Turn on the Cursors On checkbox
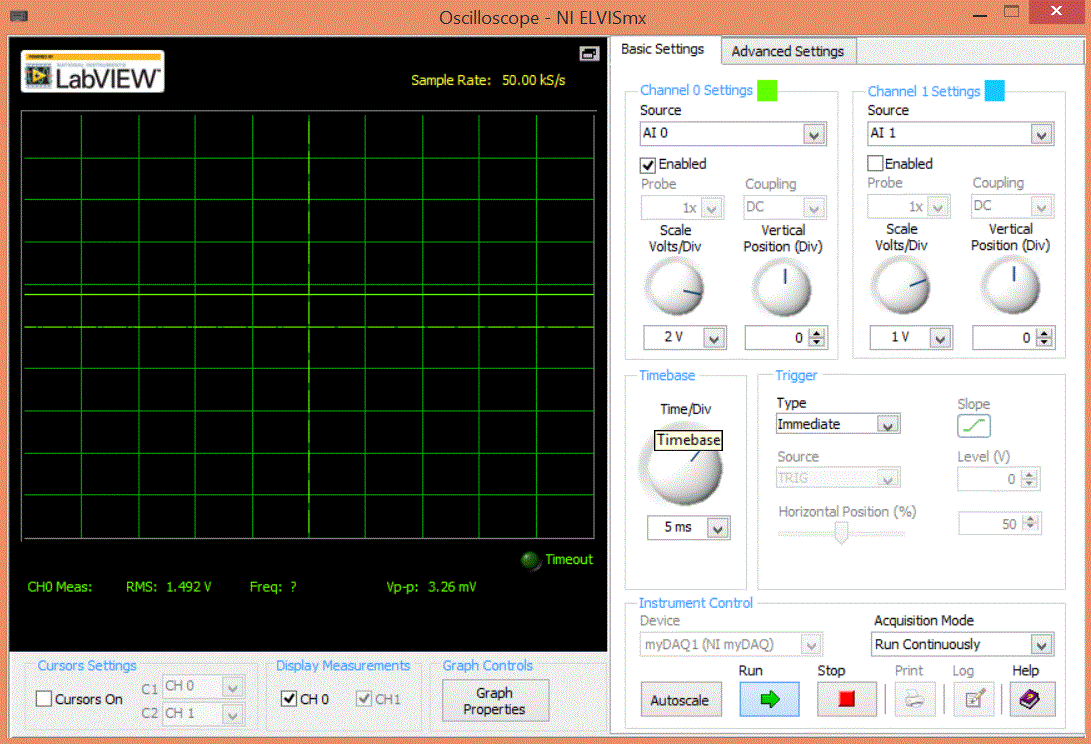The height and width of the screenshot is (744, 1091). 44,699
